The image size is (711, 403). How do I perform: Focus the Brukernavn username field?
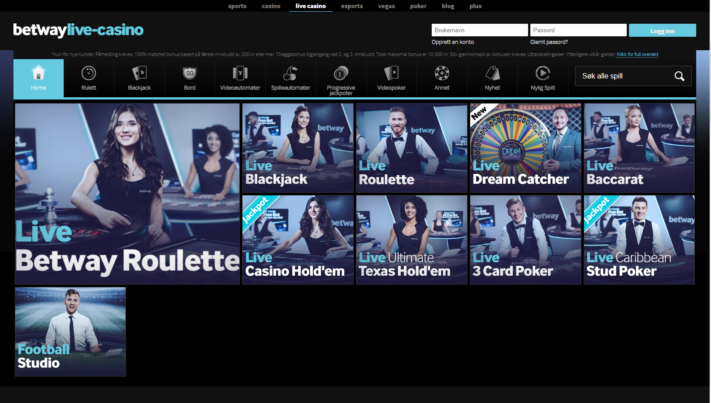click(x=480, y=30)
